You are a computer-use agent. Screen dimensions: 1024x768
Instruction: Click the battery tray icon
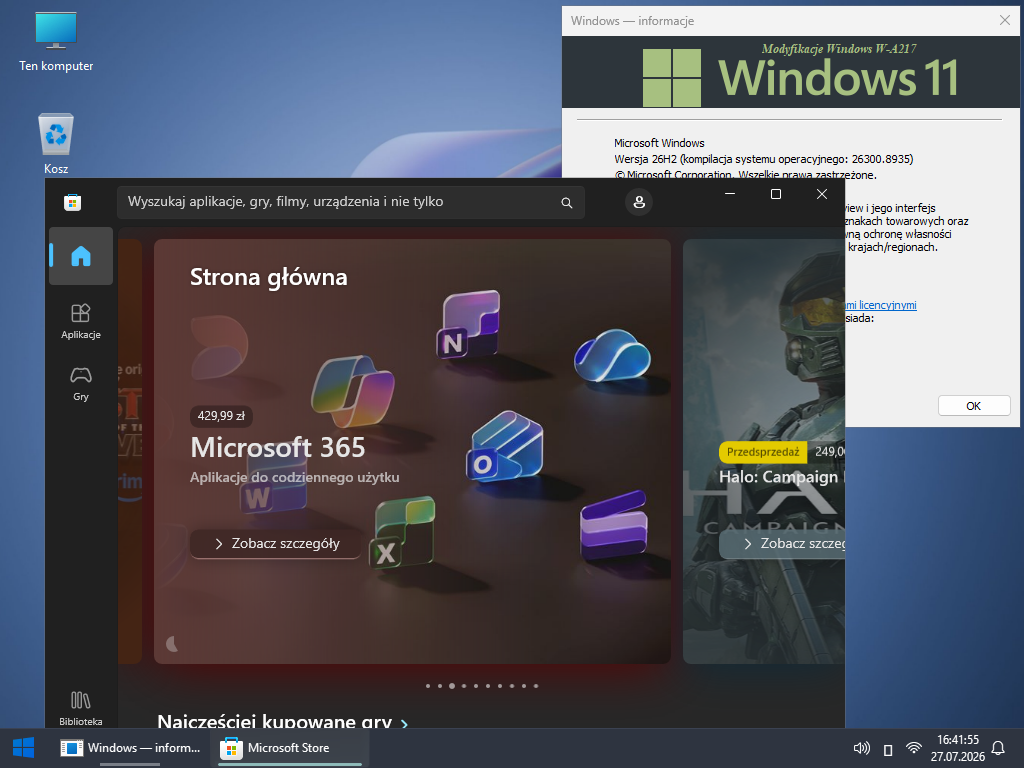pyautogui.click(x=888, y=749)
